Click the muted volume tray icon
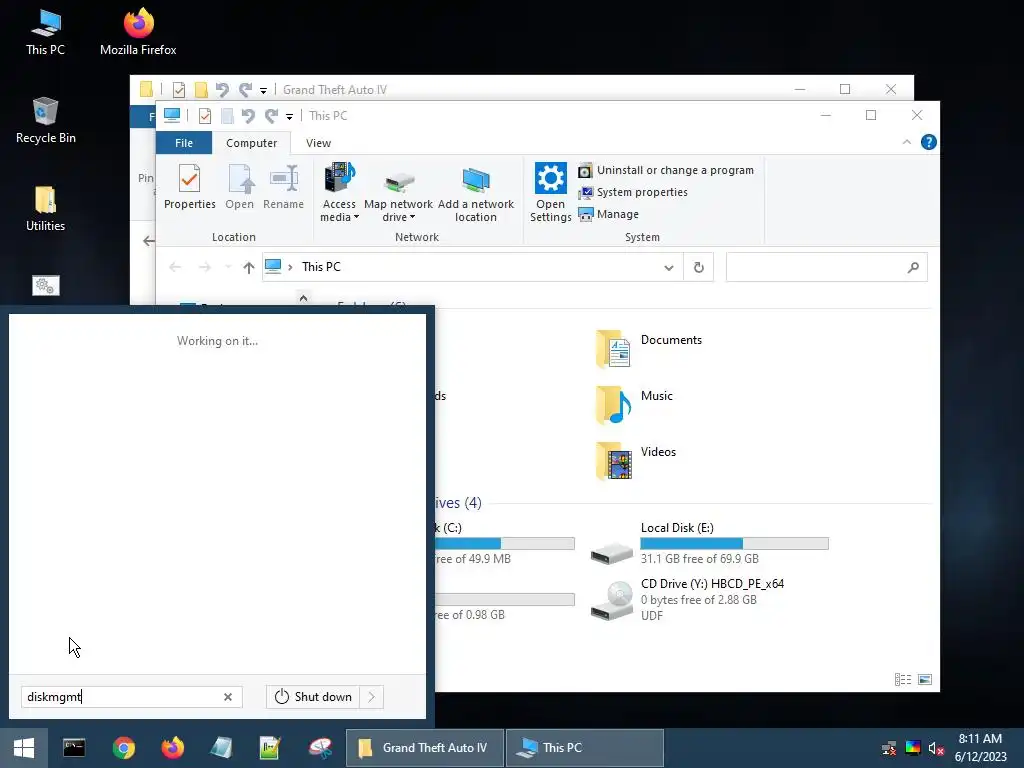This screenshot has height=768, width=1024. (936, 748)
